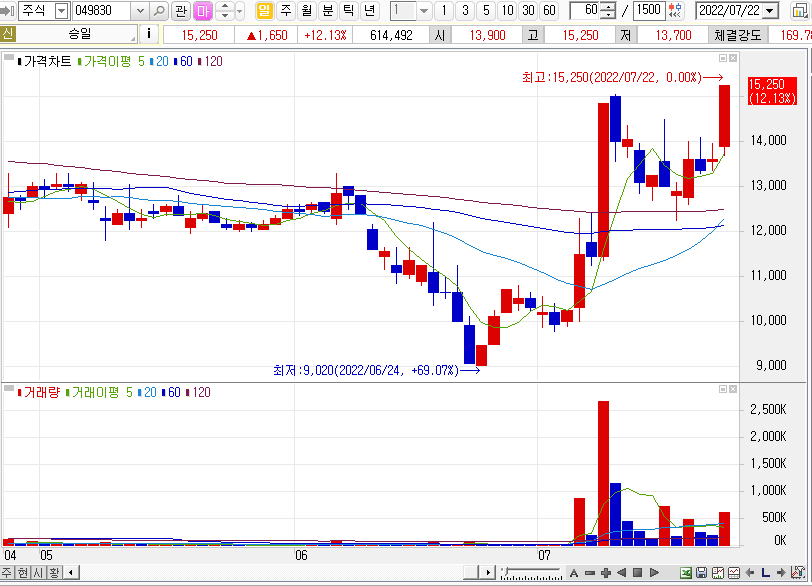Click the 거래량 volume legend label

tap(38, 392)
